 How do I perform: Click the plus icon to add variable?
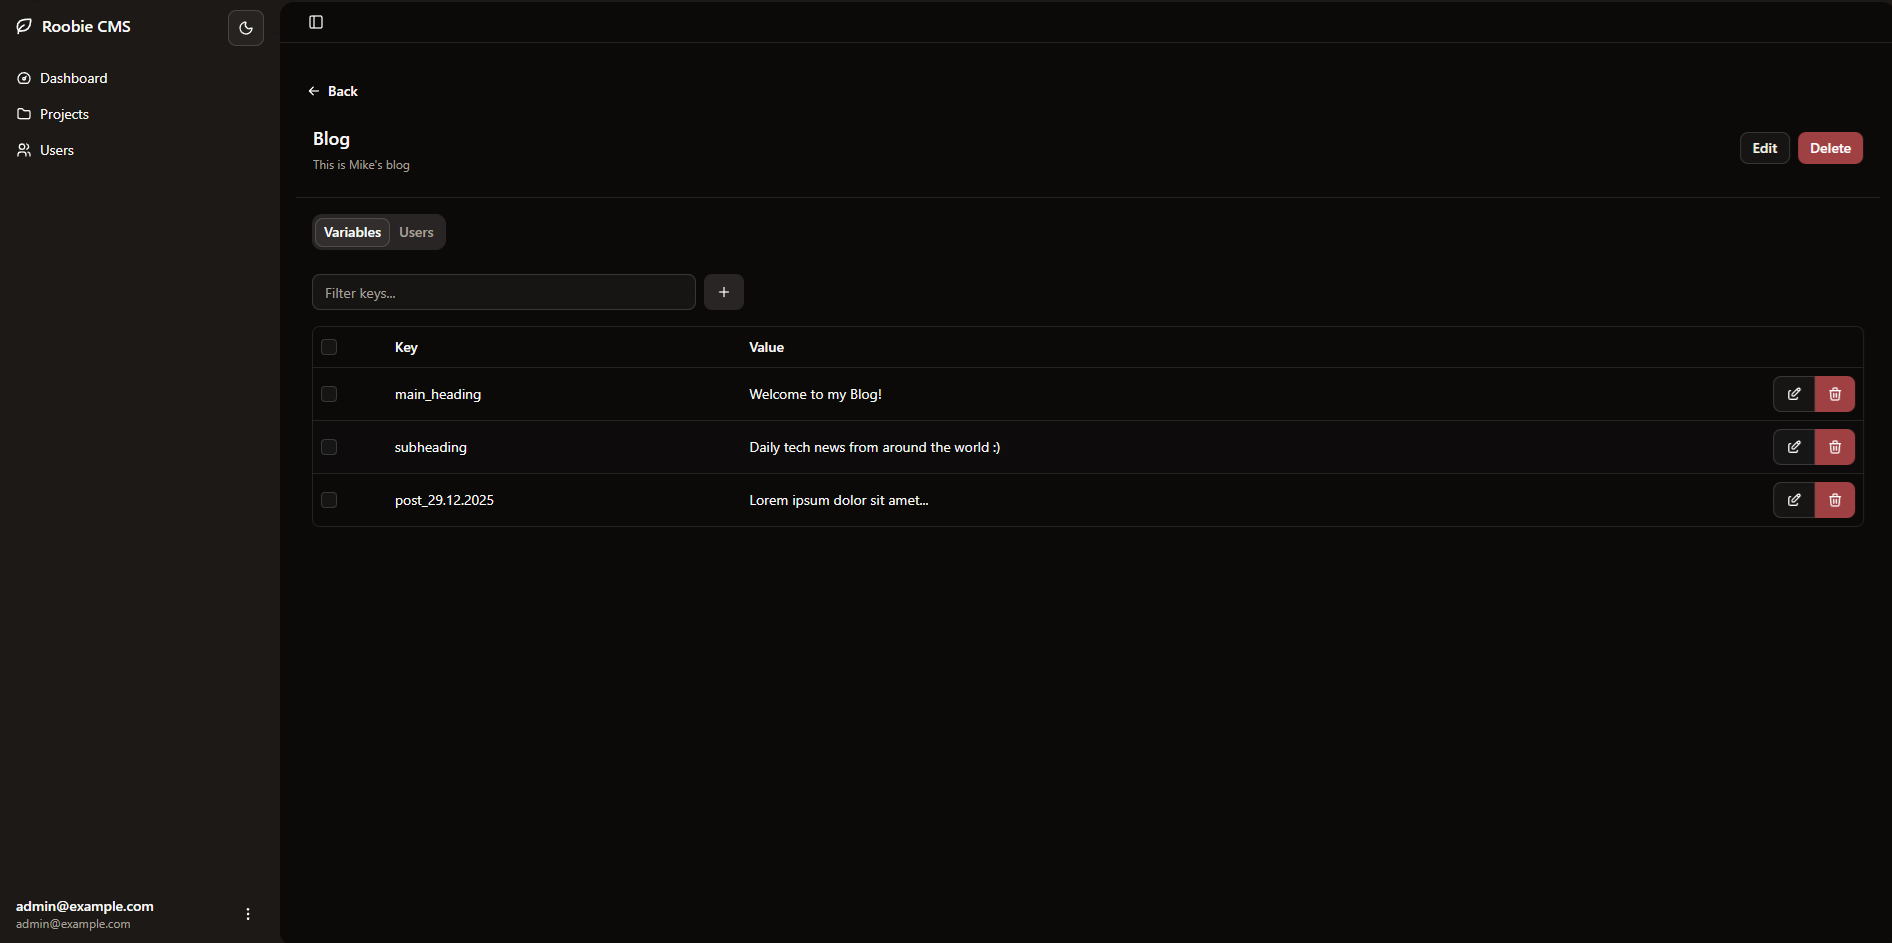[724, 292]
